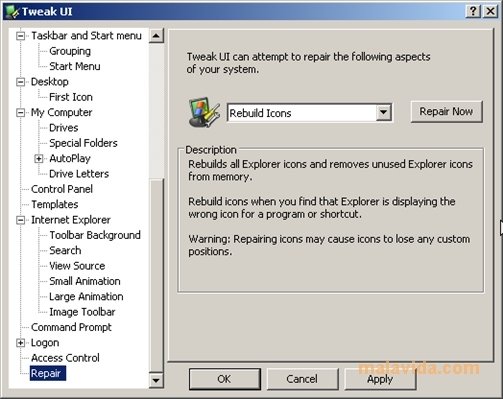Select Taskbar and Start menu in tree

[86, 36]
